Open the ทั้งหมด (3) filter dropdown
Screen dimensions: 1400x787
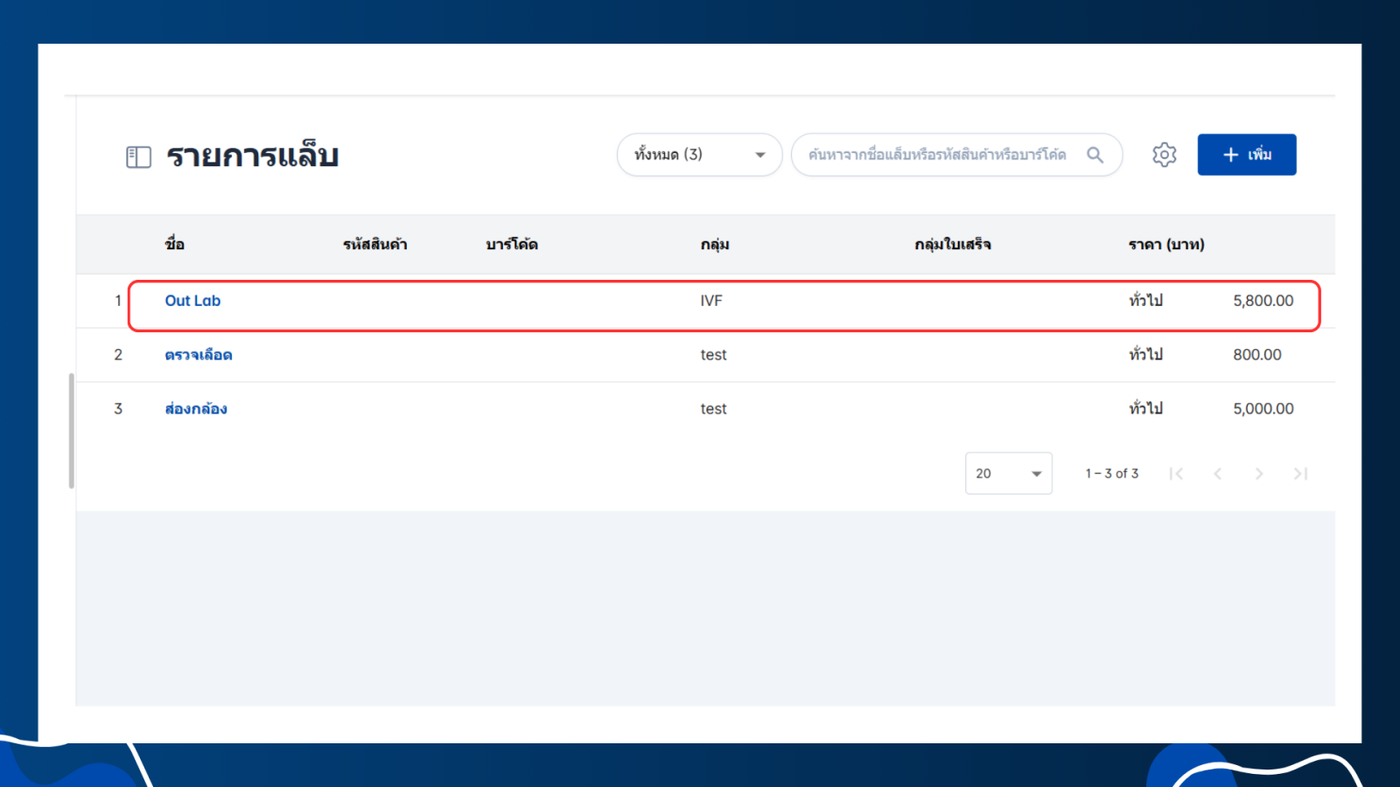pyautogui.click(x=699, y=155)
